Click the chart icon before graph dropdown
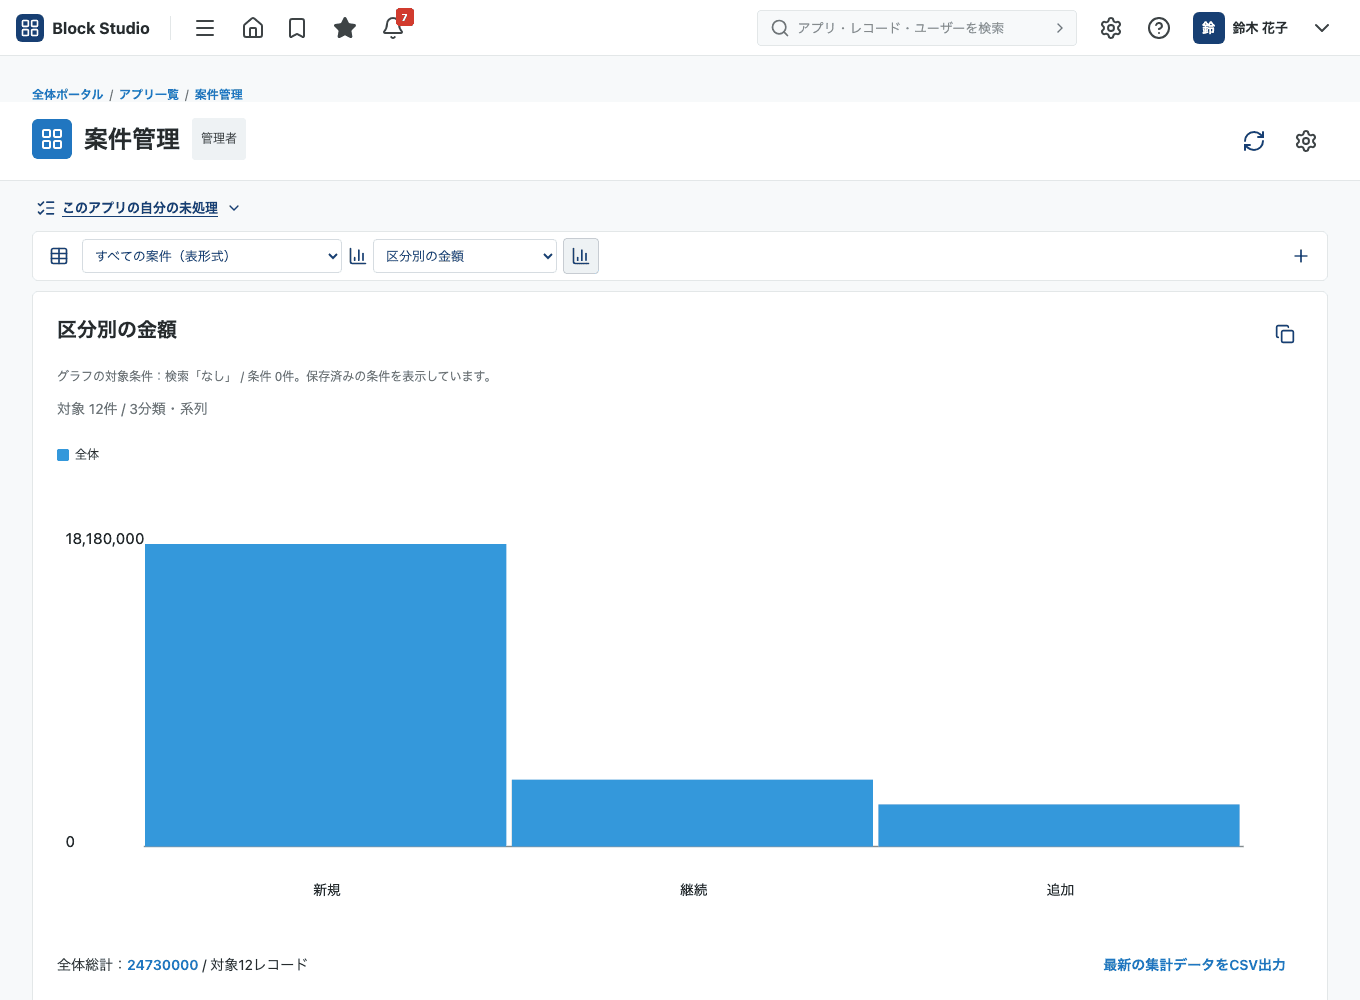Viewport: 1360px width, 1000px height. click(357, 256)
